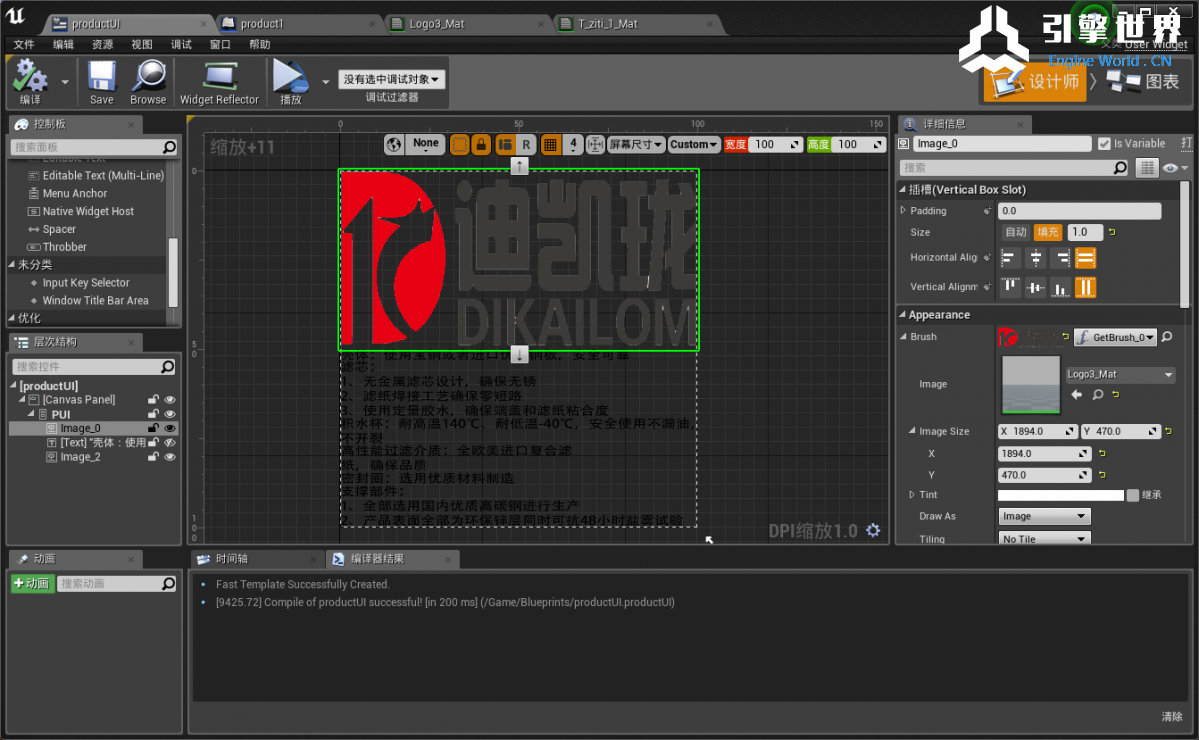
Task: Open the screen size (屏幕尺寸) dropdown
Action: click(635, 144)
